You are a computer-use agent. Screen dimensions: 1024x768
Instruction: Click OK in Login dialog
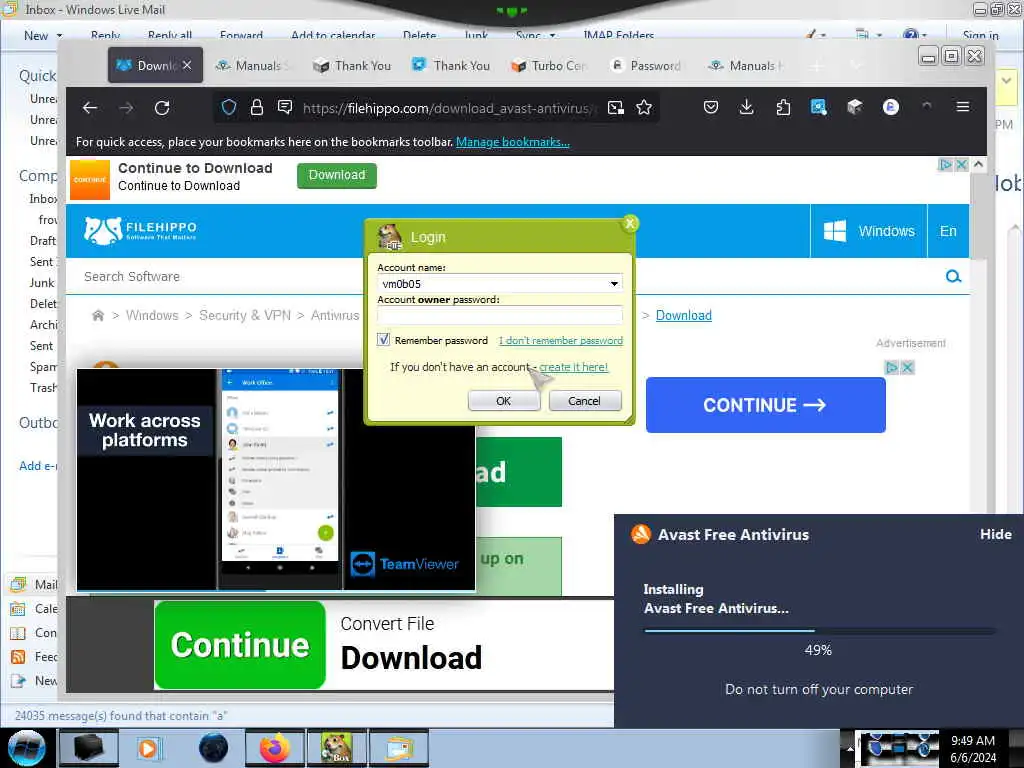tap(504, 400)
